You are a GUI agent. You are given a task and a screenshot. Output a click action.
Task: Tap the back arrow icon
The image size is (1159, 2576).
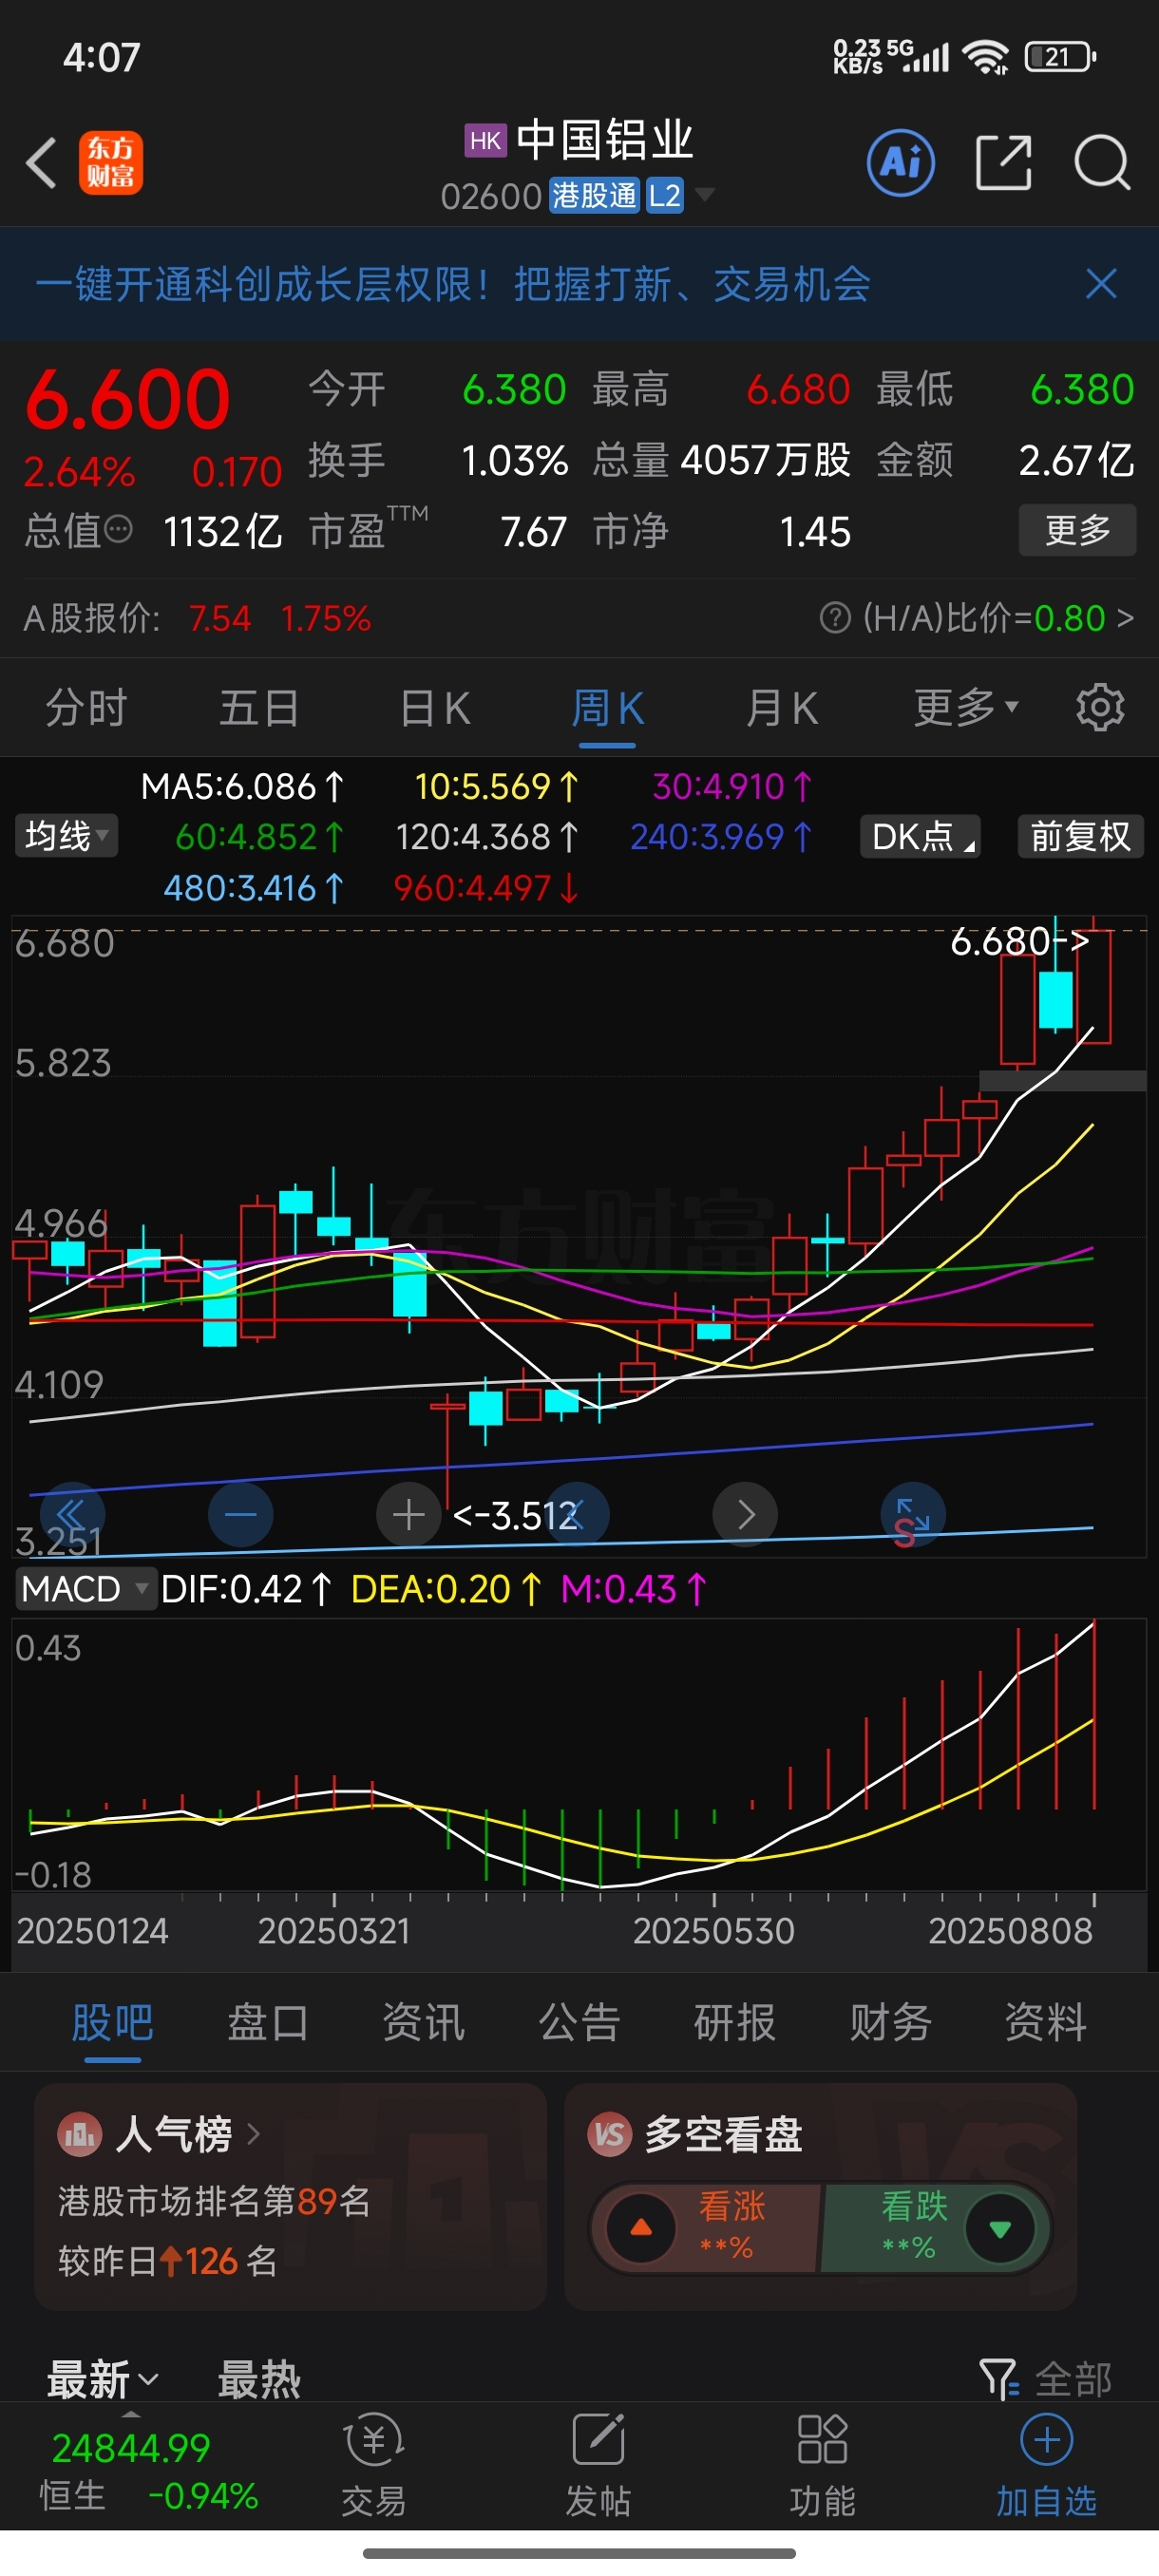[42, 163]
